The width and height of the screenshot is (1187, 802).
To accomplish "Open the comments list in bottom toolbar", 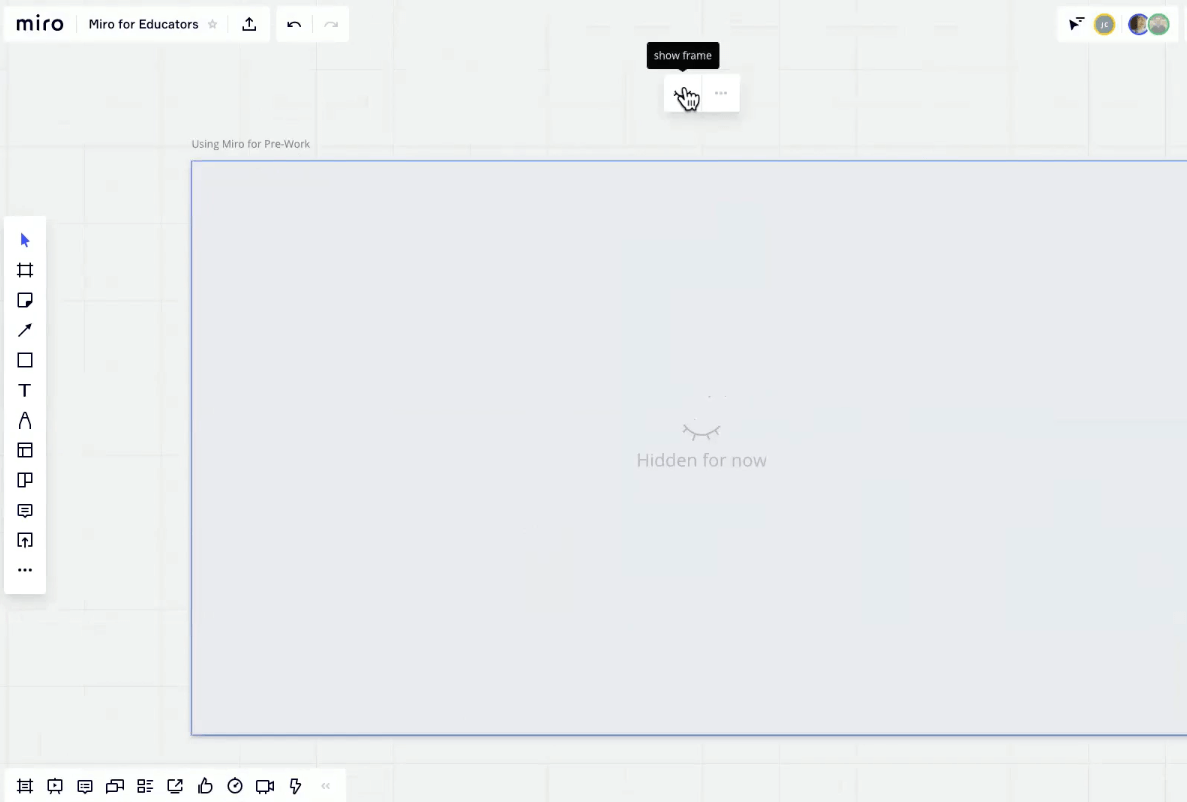I will [85, 786].
